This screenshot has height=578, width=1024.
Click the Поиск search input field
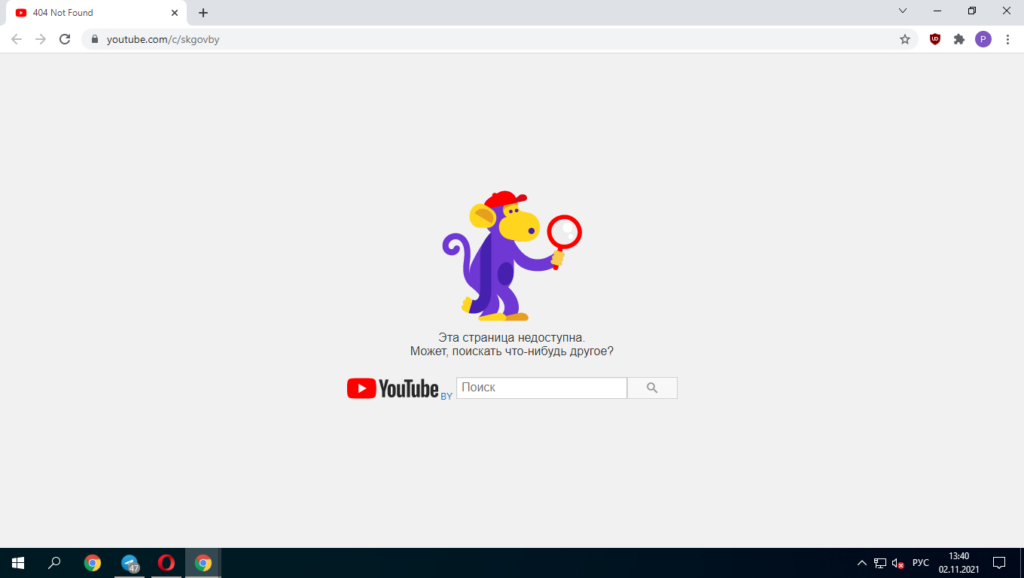(x=541, y=388)
